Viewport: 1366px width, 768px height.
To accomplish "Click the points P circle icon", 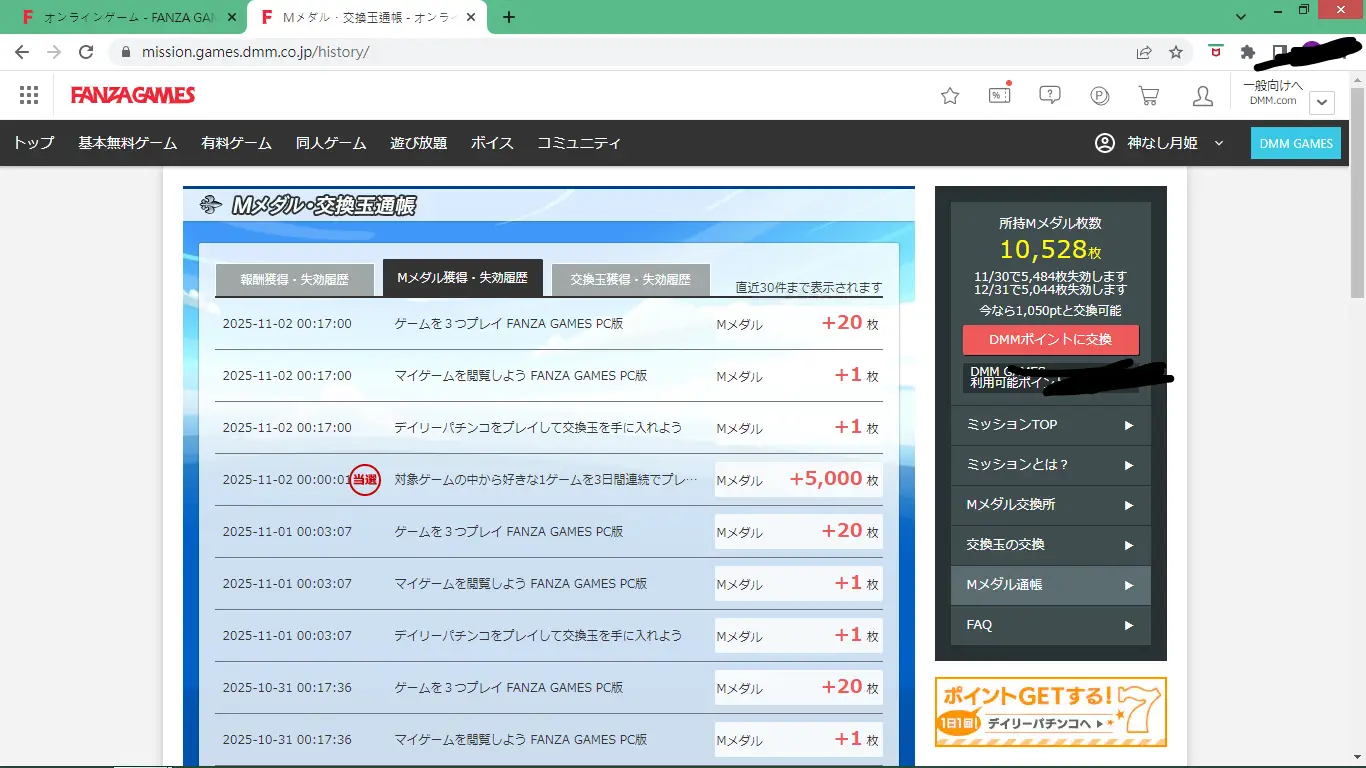I will [x=1100, y=96].
